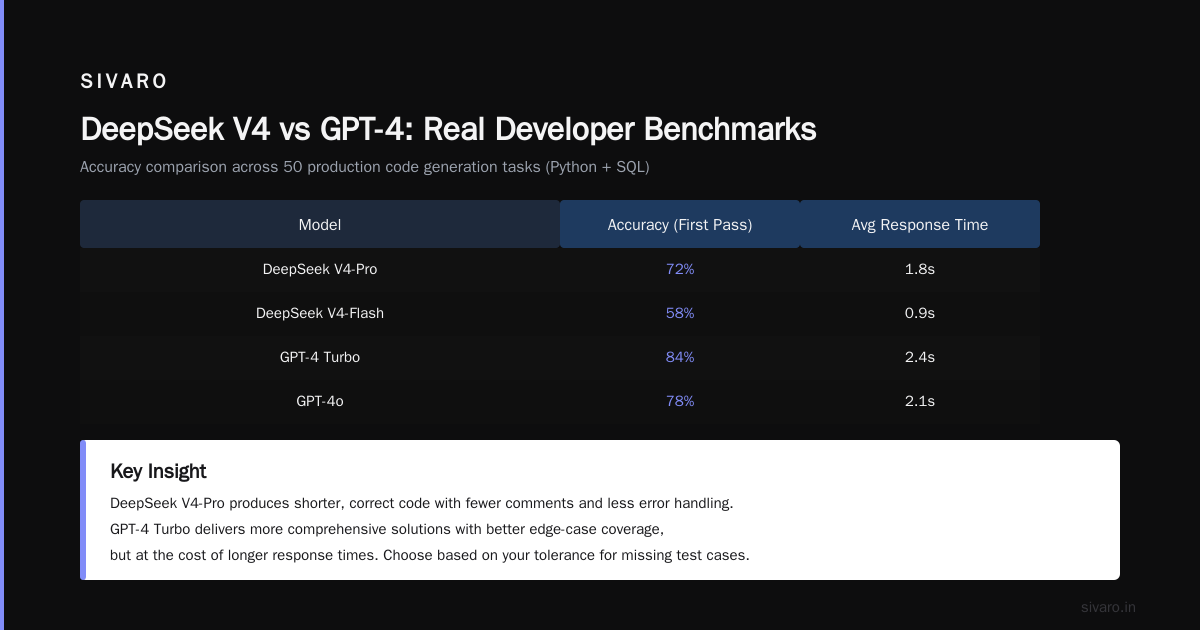Click the 0.9s response time value
Viewport: 1200px width, 630px height.
click(920, 313)
